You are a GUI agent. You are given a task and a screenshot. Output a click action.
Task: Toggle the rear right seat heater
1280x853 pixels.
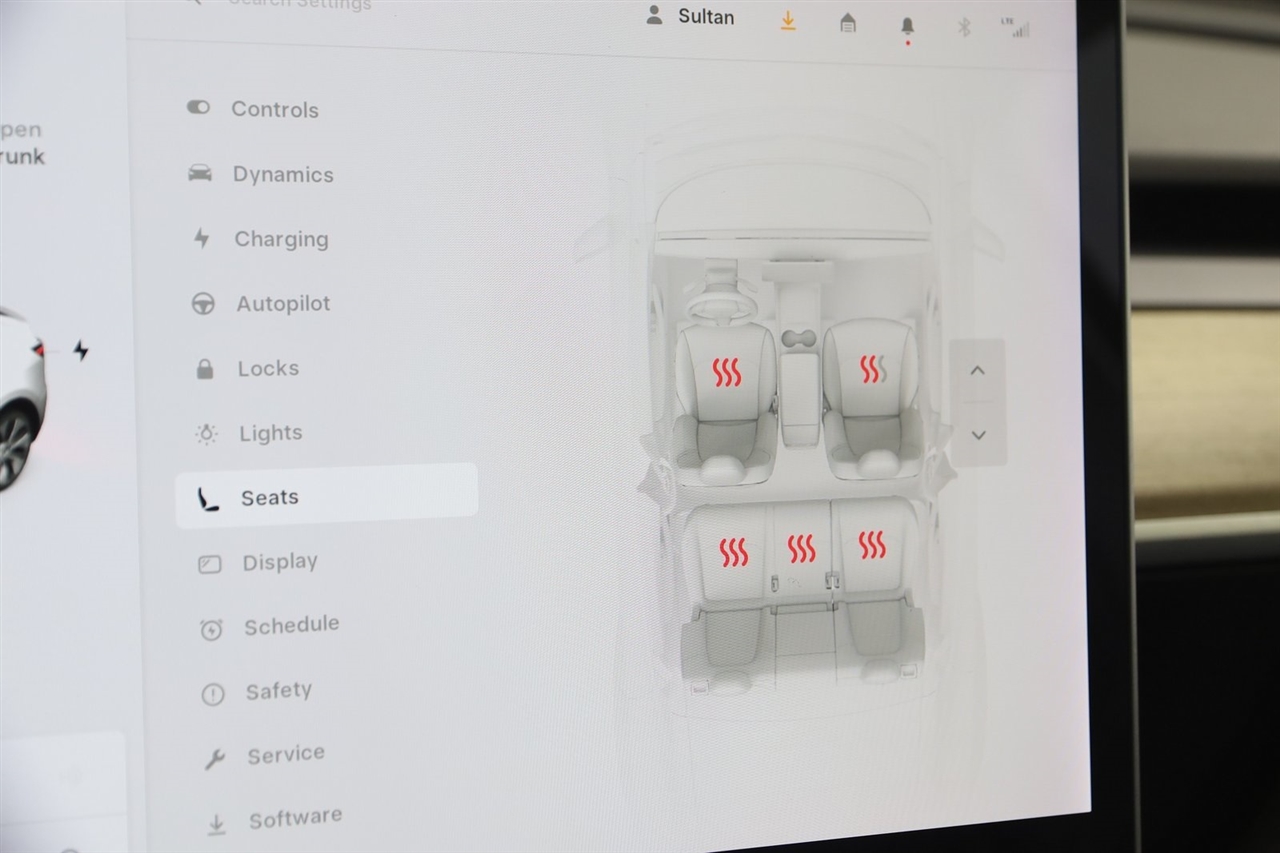[x=871, y=545]
